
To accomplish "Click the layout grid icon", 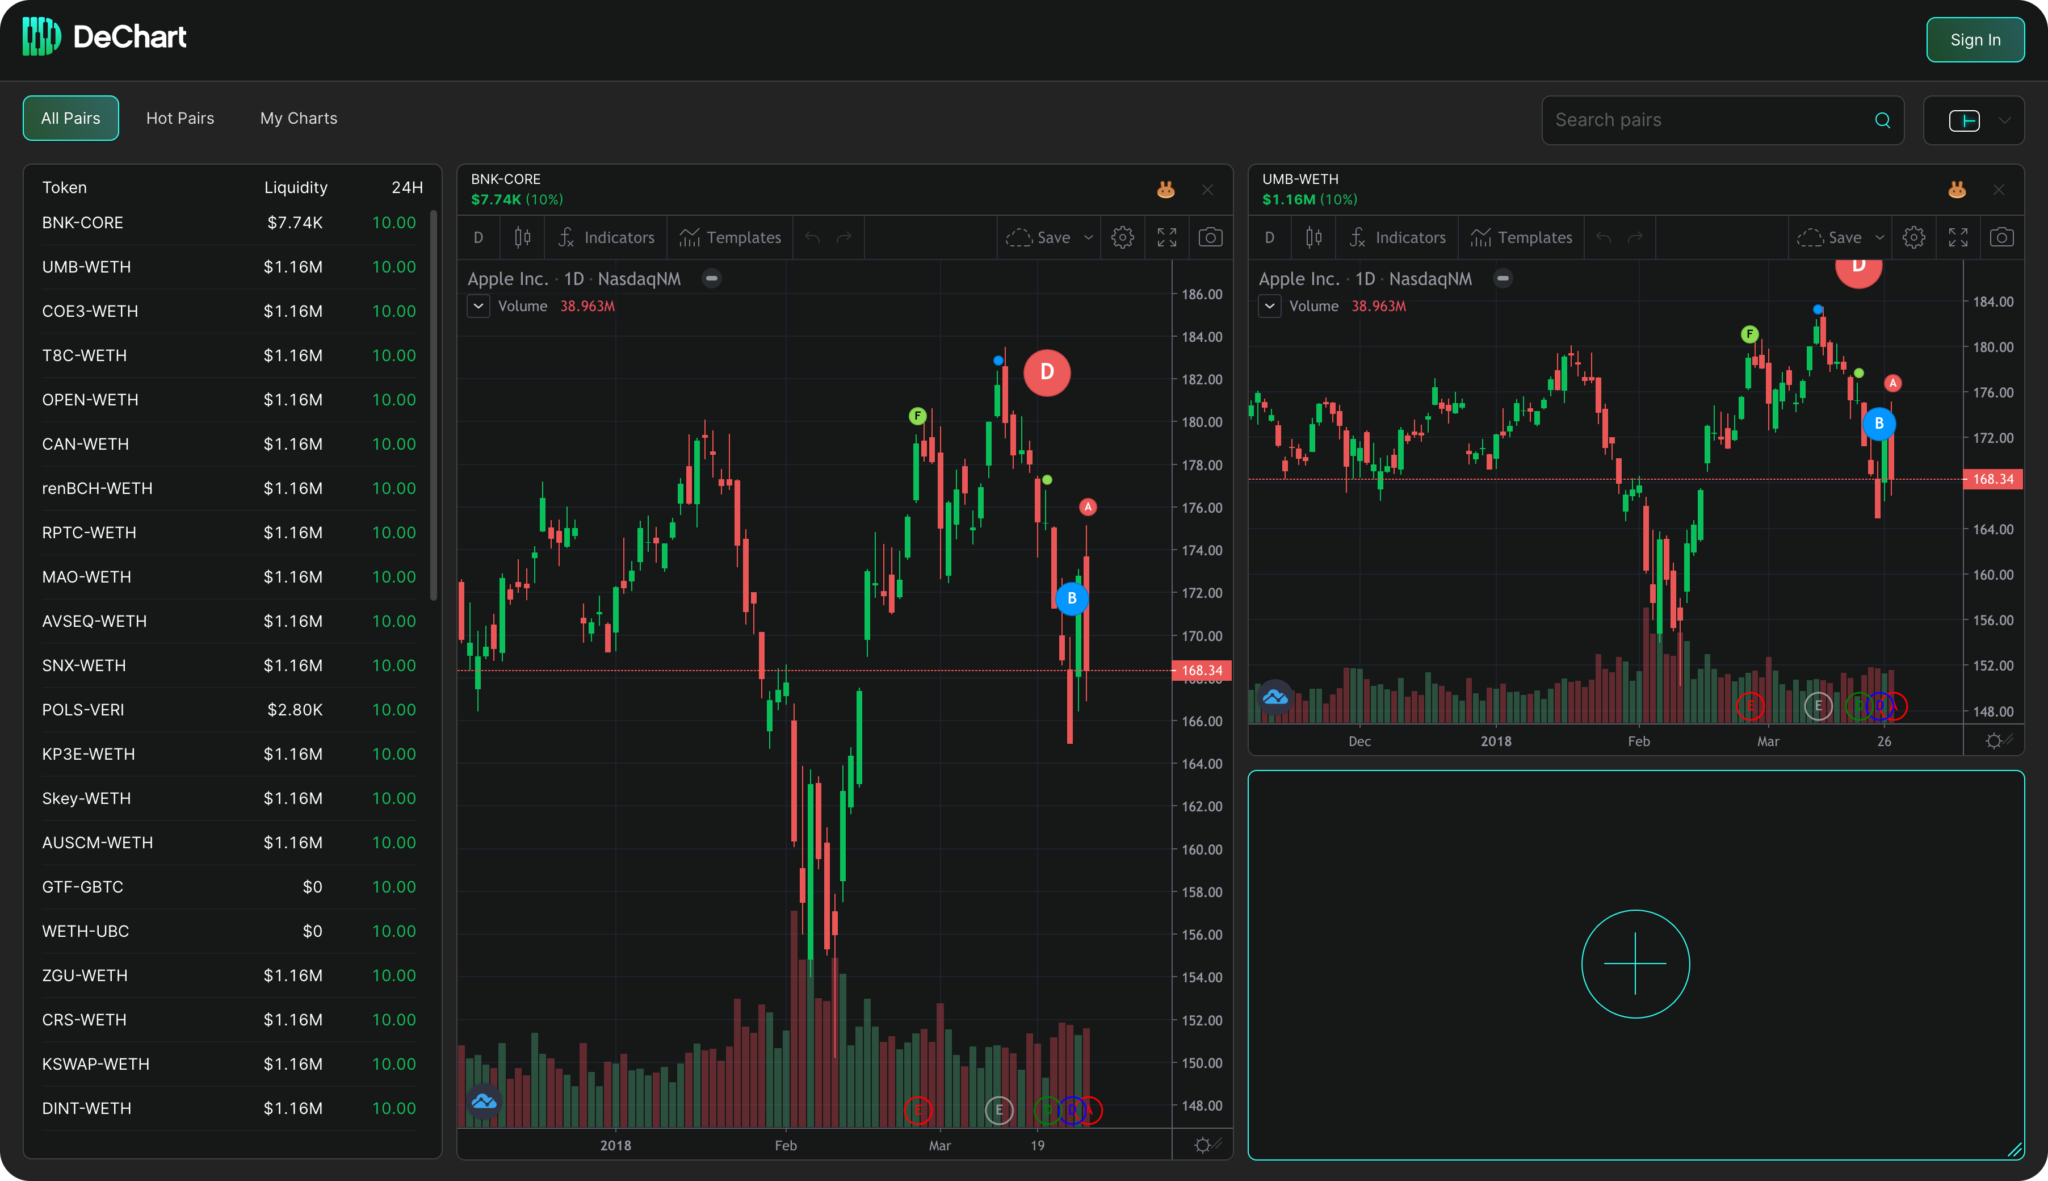I will pos(1964,120).
